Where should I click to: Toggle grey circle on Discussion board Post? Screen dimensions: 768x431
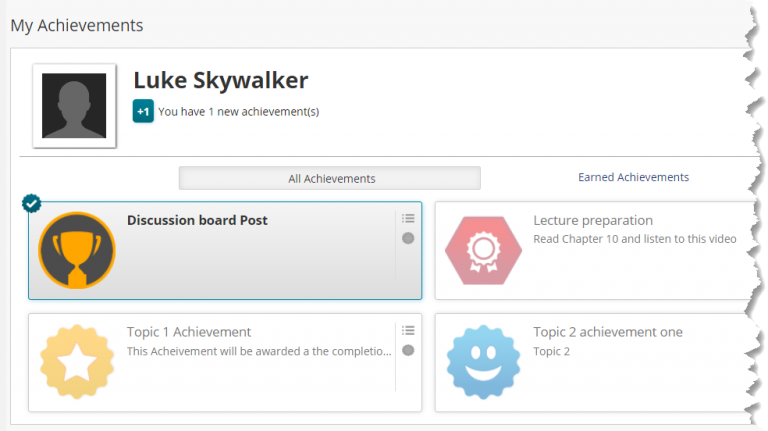[408, 238]
